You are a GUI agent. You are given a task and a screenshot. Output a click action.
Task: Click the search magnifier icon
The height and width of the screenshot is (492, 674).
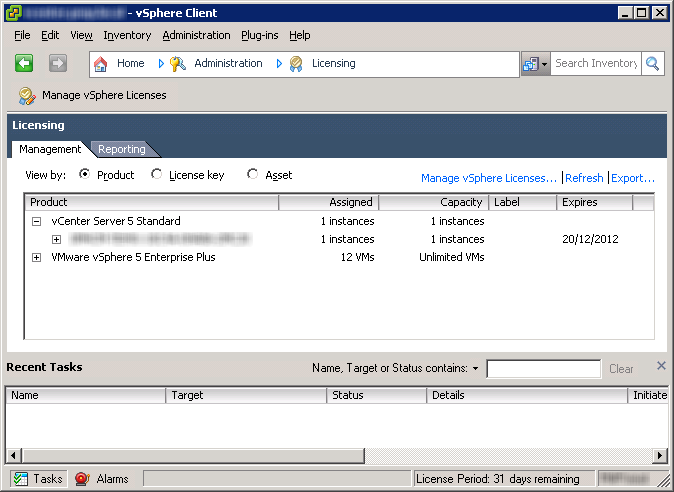652,63
